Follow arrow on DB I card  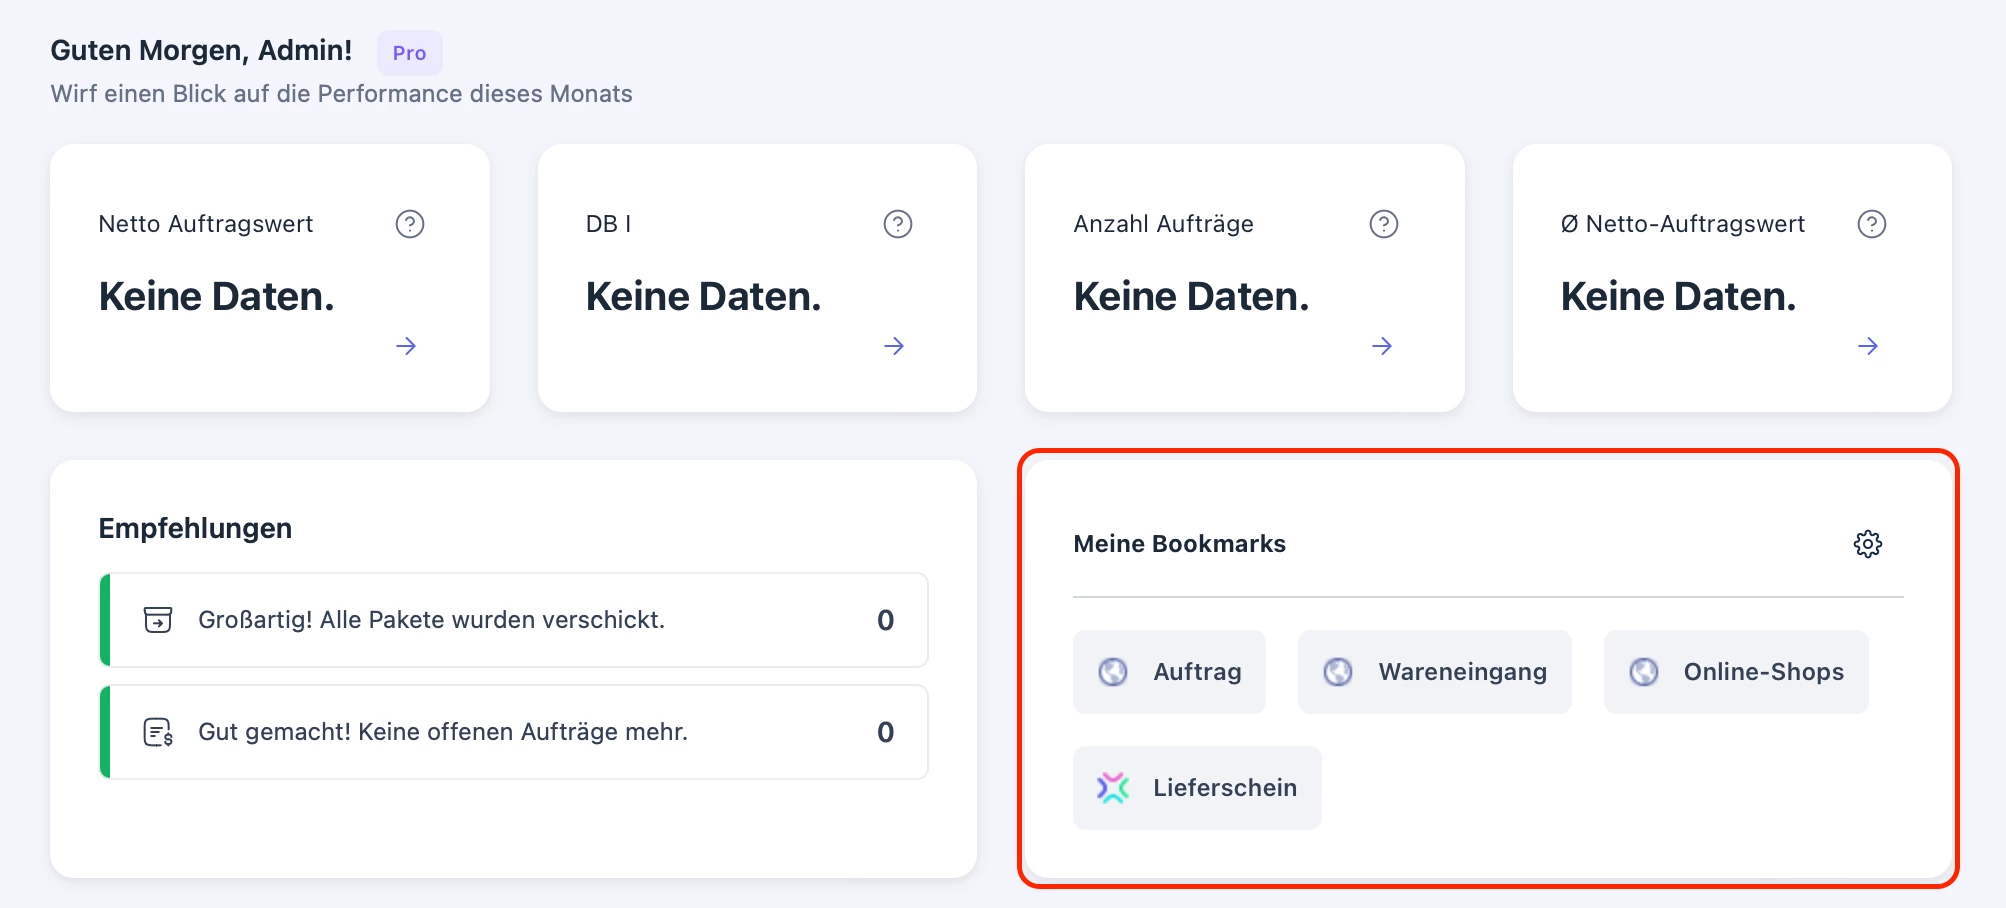(894, 346)
